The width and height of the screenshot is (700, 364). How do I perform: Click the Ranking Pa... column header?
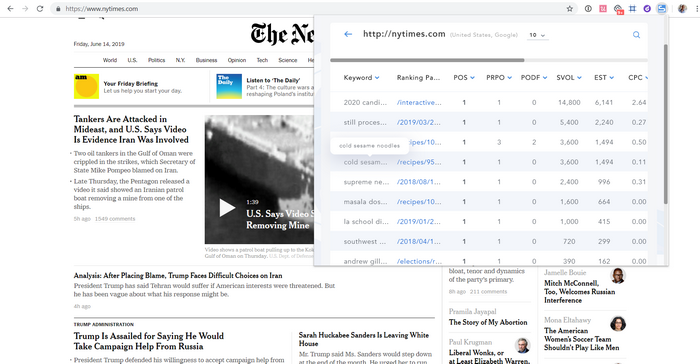click(418, 78)
